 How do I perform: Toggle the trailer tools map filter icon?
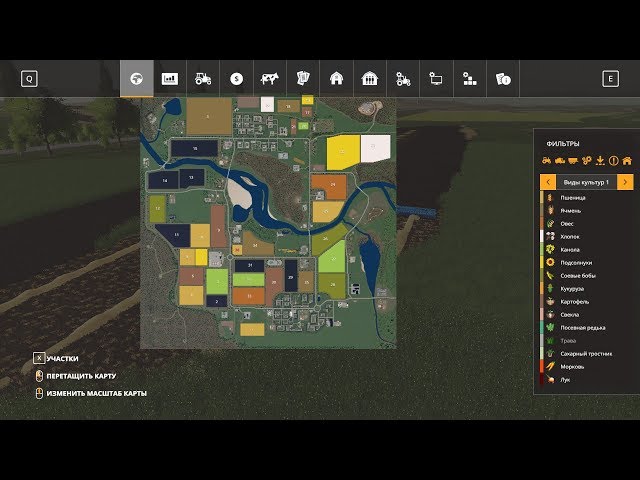click(573, 160)
